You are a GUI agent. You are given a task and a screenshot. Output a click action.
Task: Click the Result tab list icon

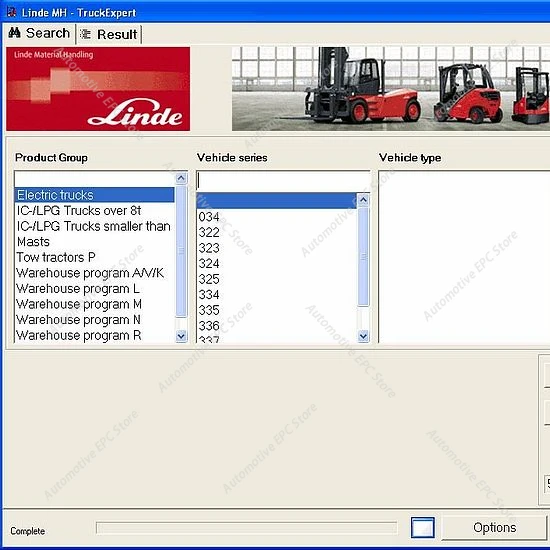[x=85, y=34]
